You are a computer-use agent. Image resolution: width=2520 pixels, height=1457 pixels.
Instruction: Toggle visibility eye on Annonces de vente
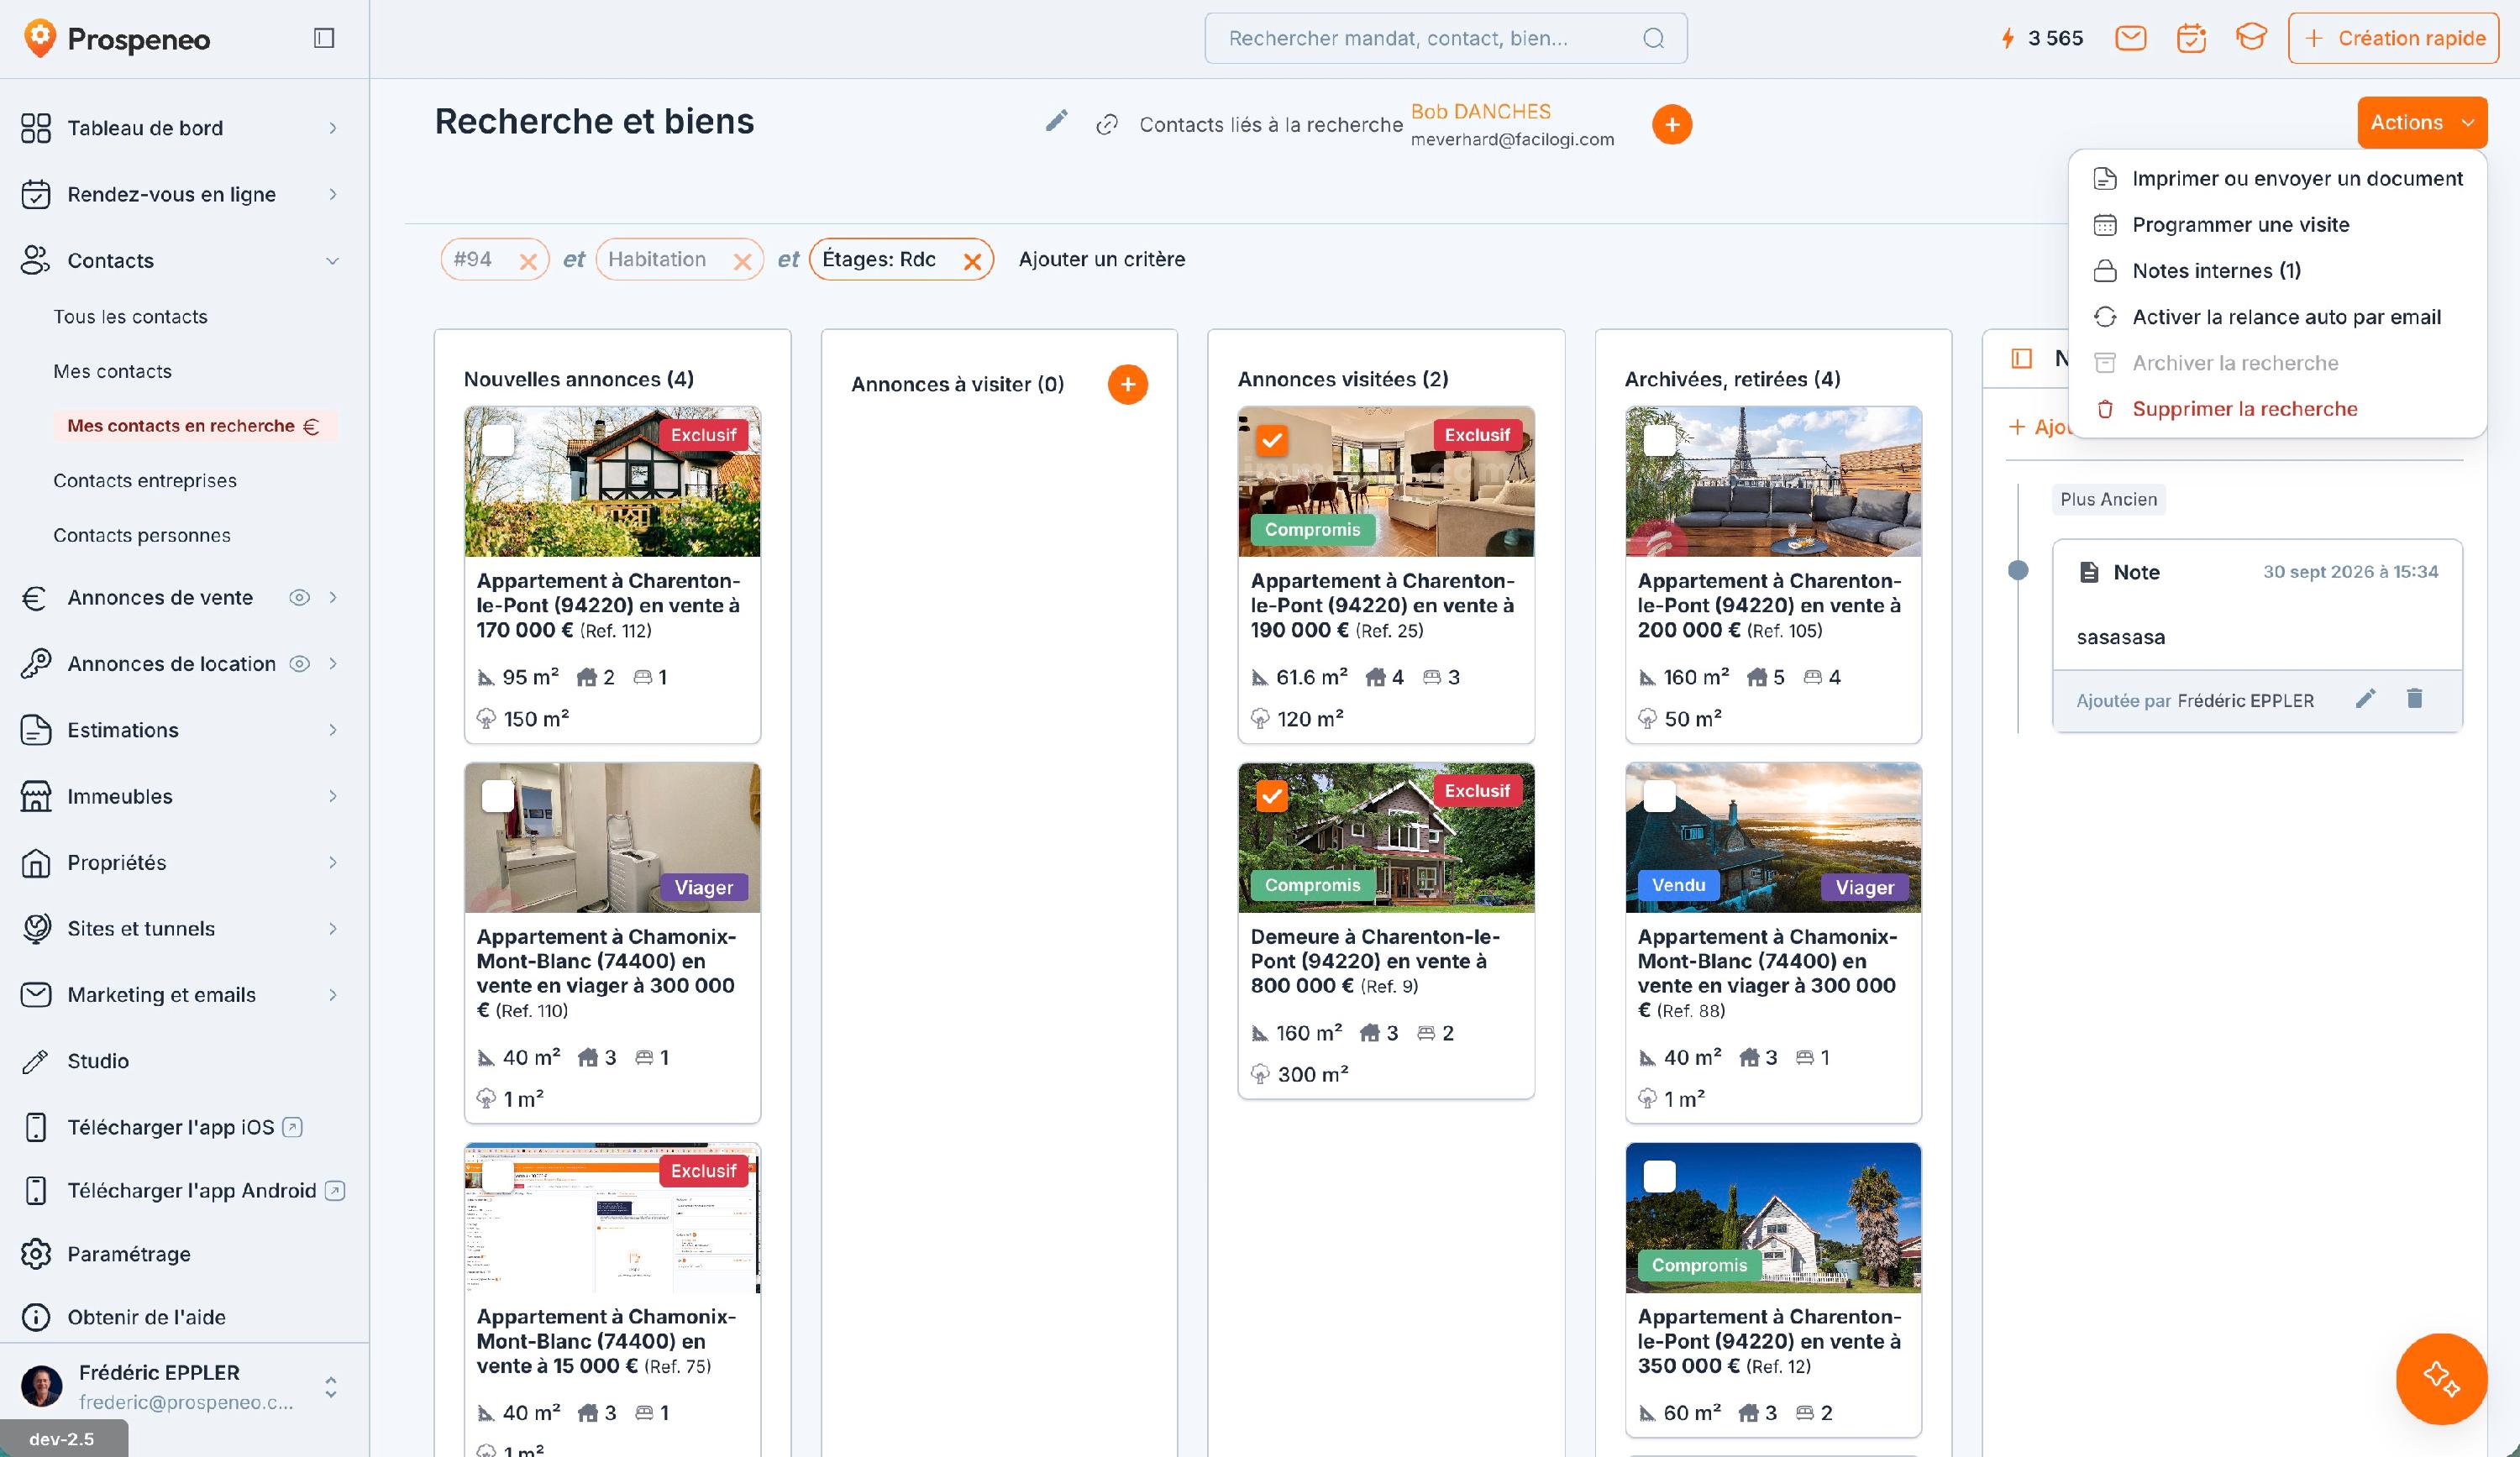299,598
